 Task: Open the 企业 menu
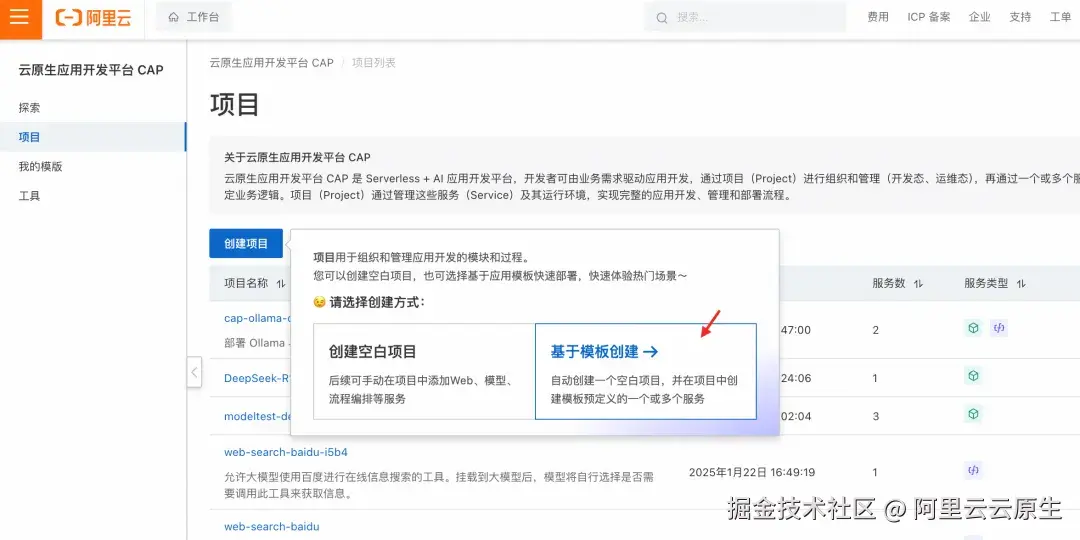coord(979,17)
